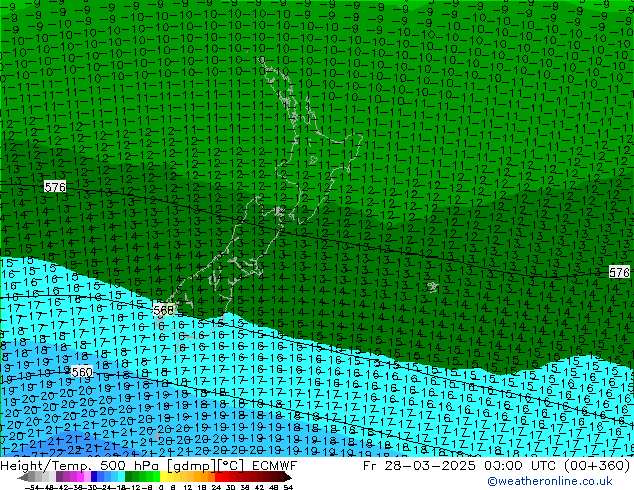The image size is (634, 490).
Task: Click the -54 value on the legend scale
Action: (32, 487)
